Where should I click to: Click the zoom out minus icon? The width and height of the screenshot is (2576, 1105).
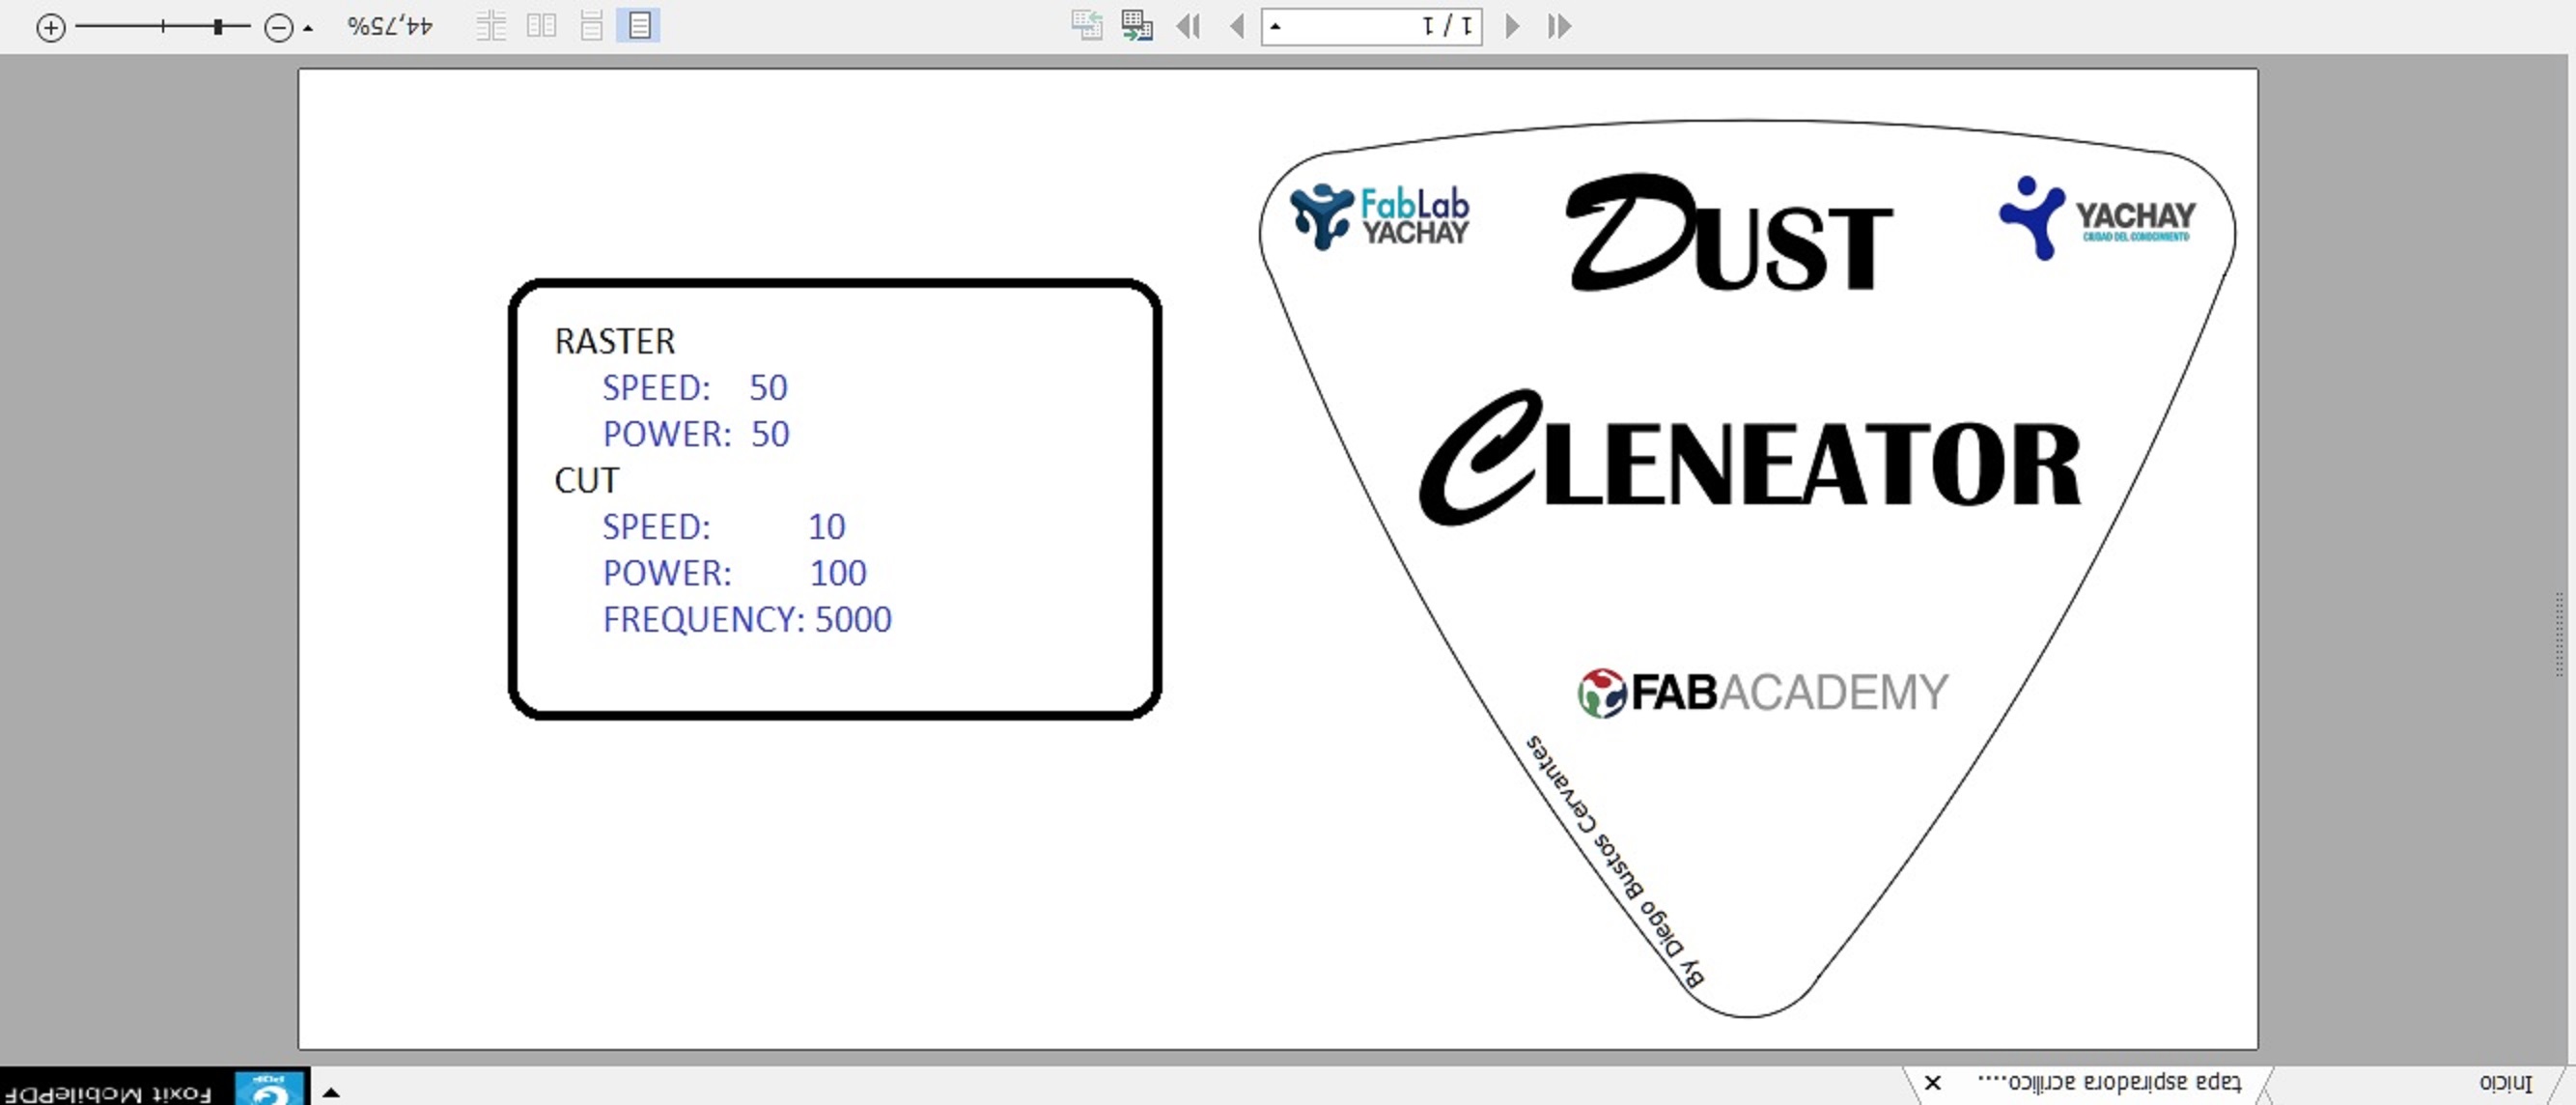click(x=278, y=27)
